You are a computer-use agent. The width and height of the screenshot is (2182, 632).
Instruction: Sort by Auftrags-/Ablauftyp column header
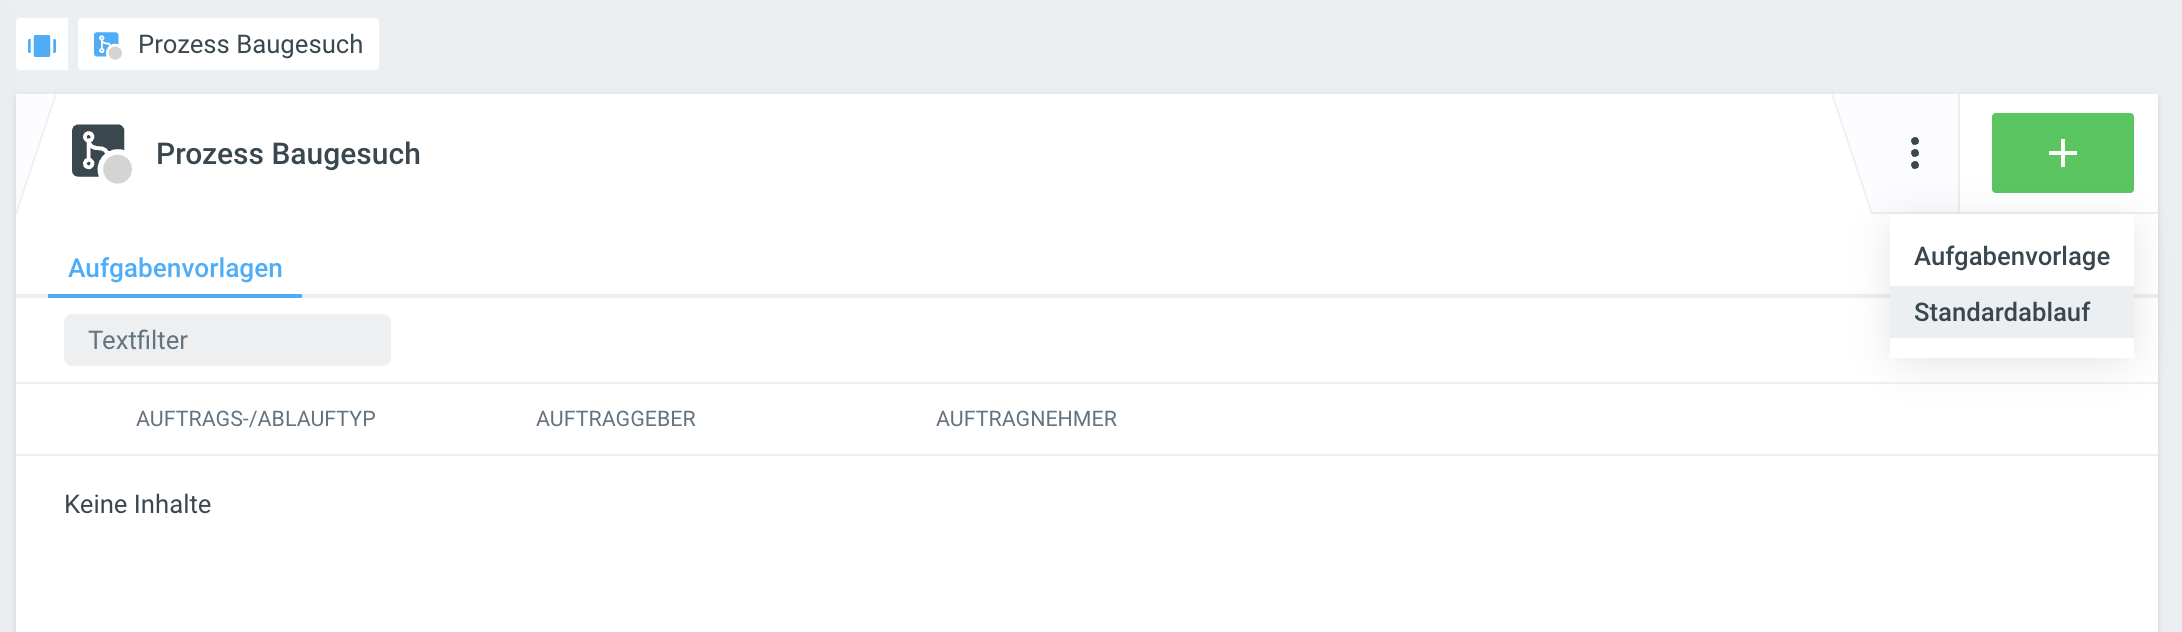point(256,419)
